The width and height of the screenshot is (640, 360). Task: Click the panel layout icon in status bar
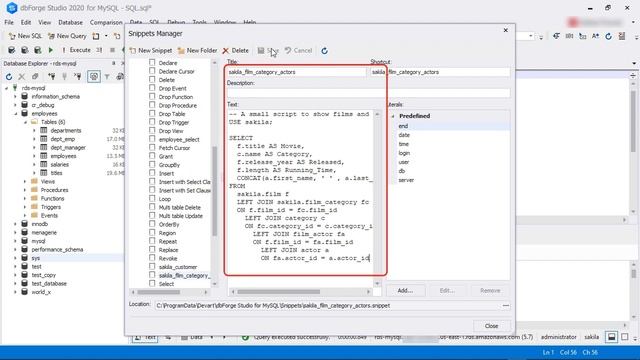tap(611, 337)
